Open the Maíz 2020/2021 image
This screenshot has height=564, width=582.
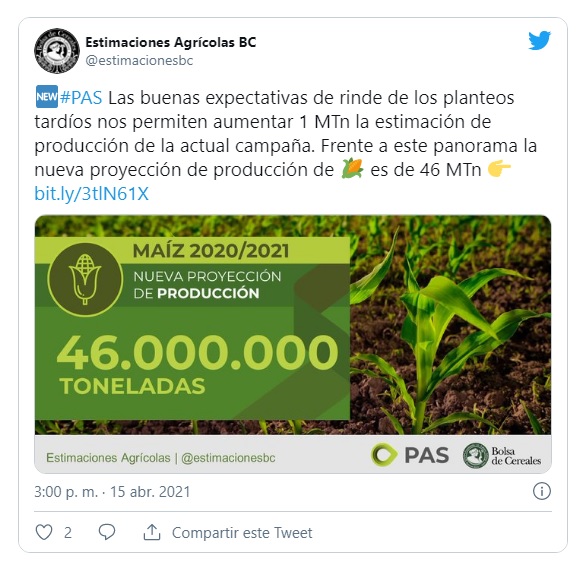[x=293, y=344]
